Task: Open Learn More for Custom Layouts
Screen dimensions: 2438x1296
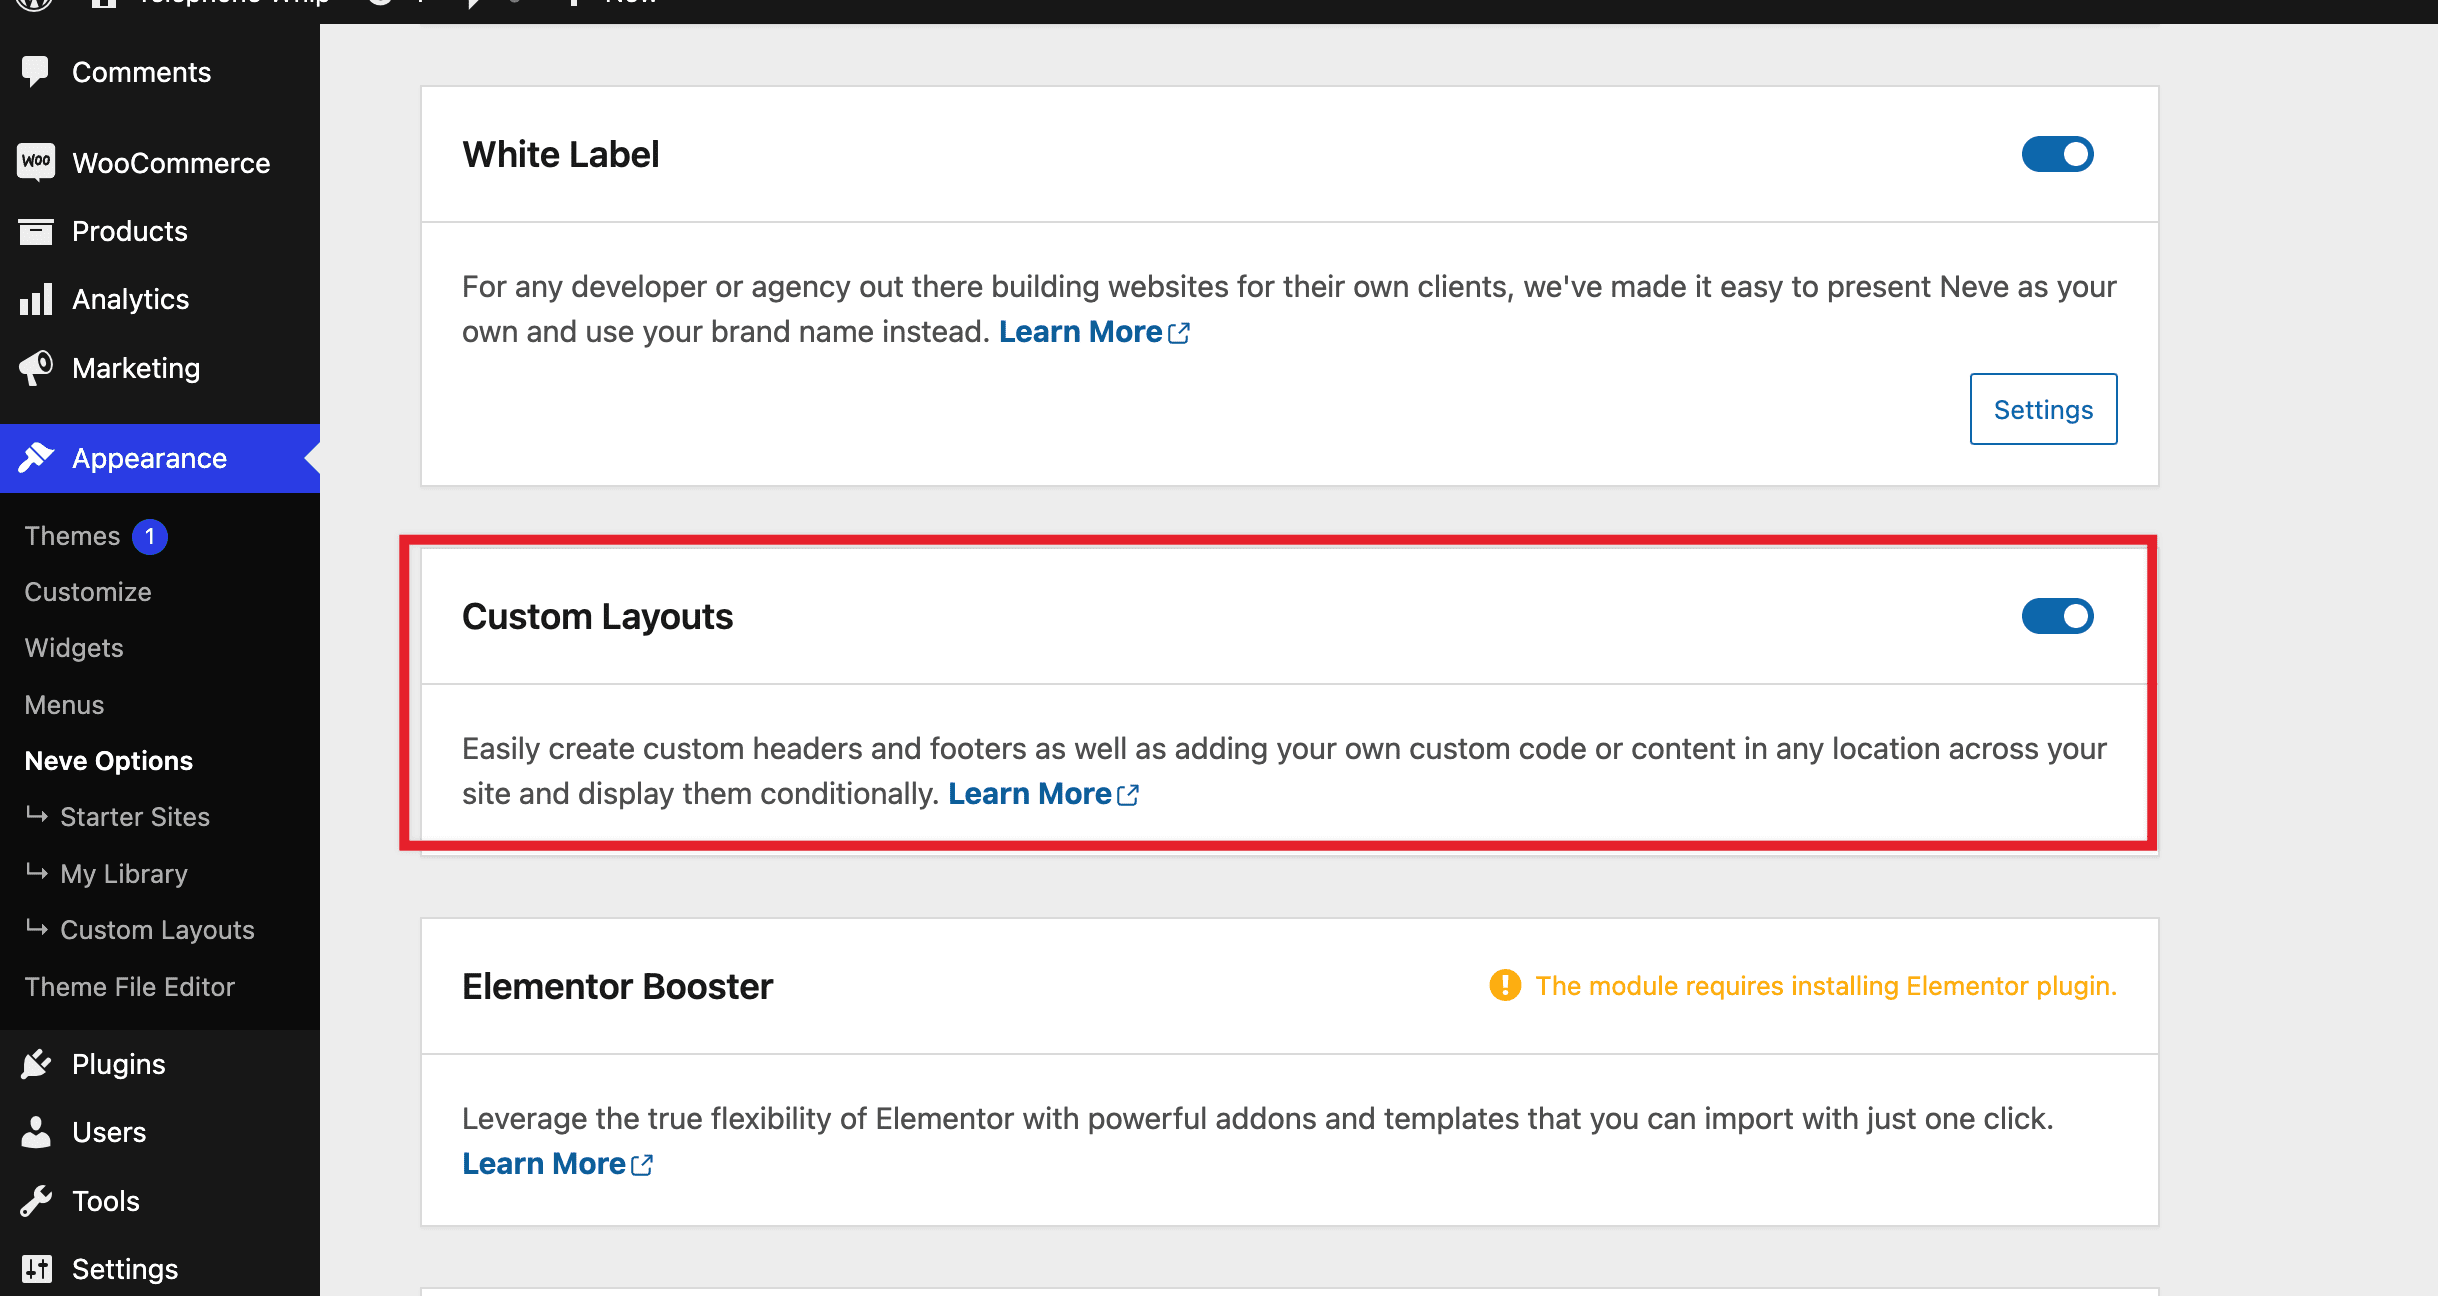Action: tap(1030, 793)
